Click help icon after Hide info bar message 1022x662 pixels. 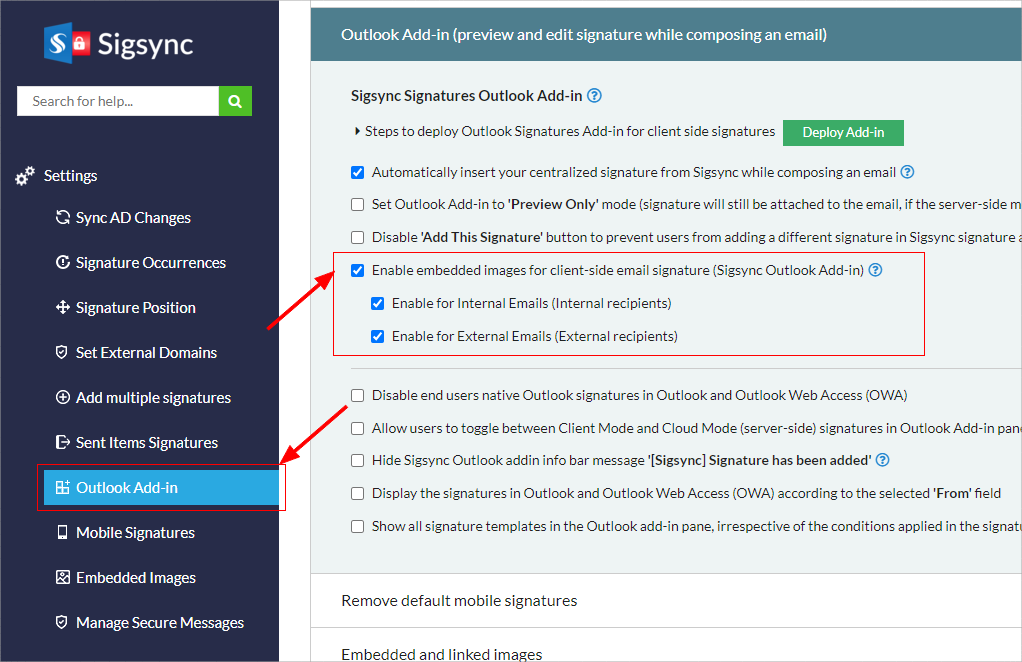tap(882, 461)
